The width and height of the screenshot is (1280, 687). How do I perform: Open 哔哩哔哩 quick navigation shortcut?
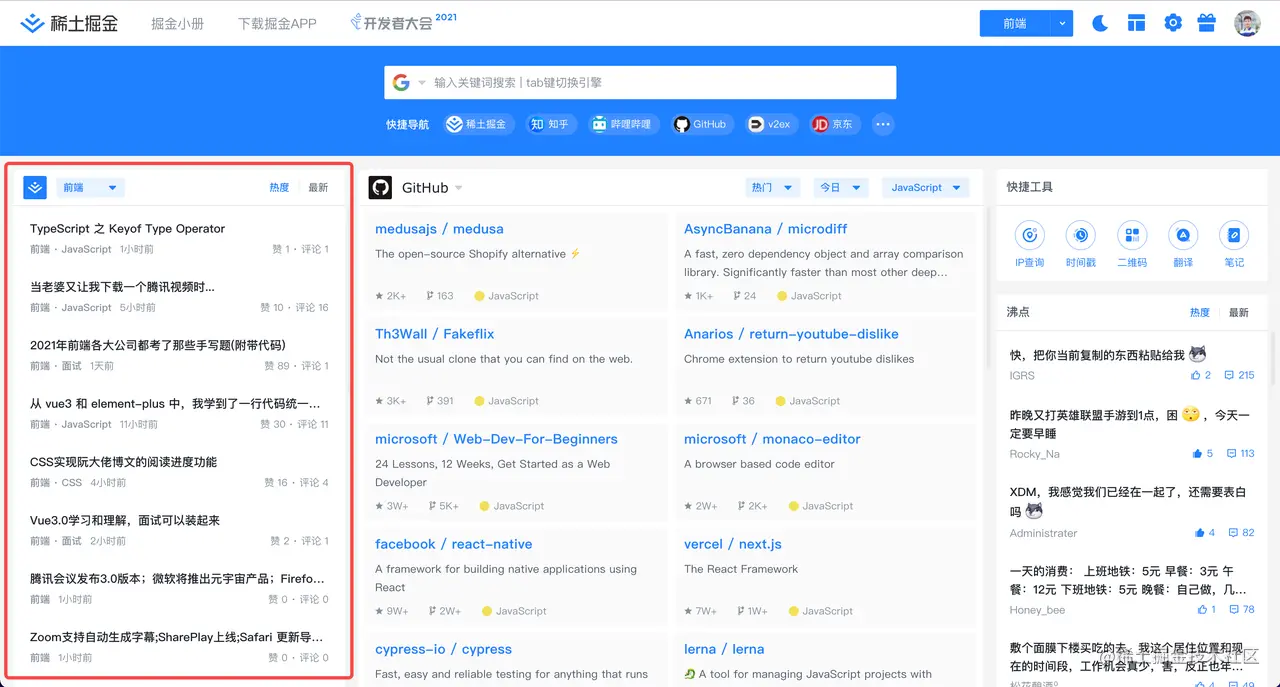622,124
